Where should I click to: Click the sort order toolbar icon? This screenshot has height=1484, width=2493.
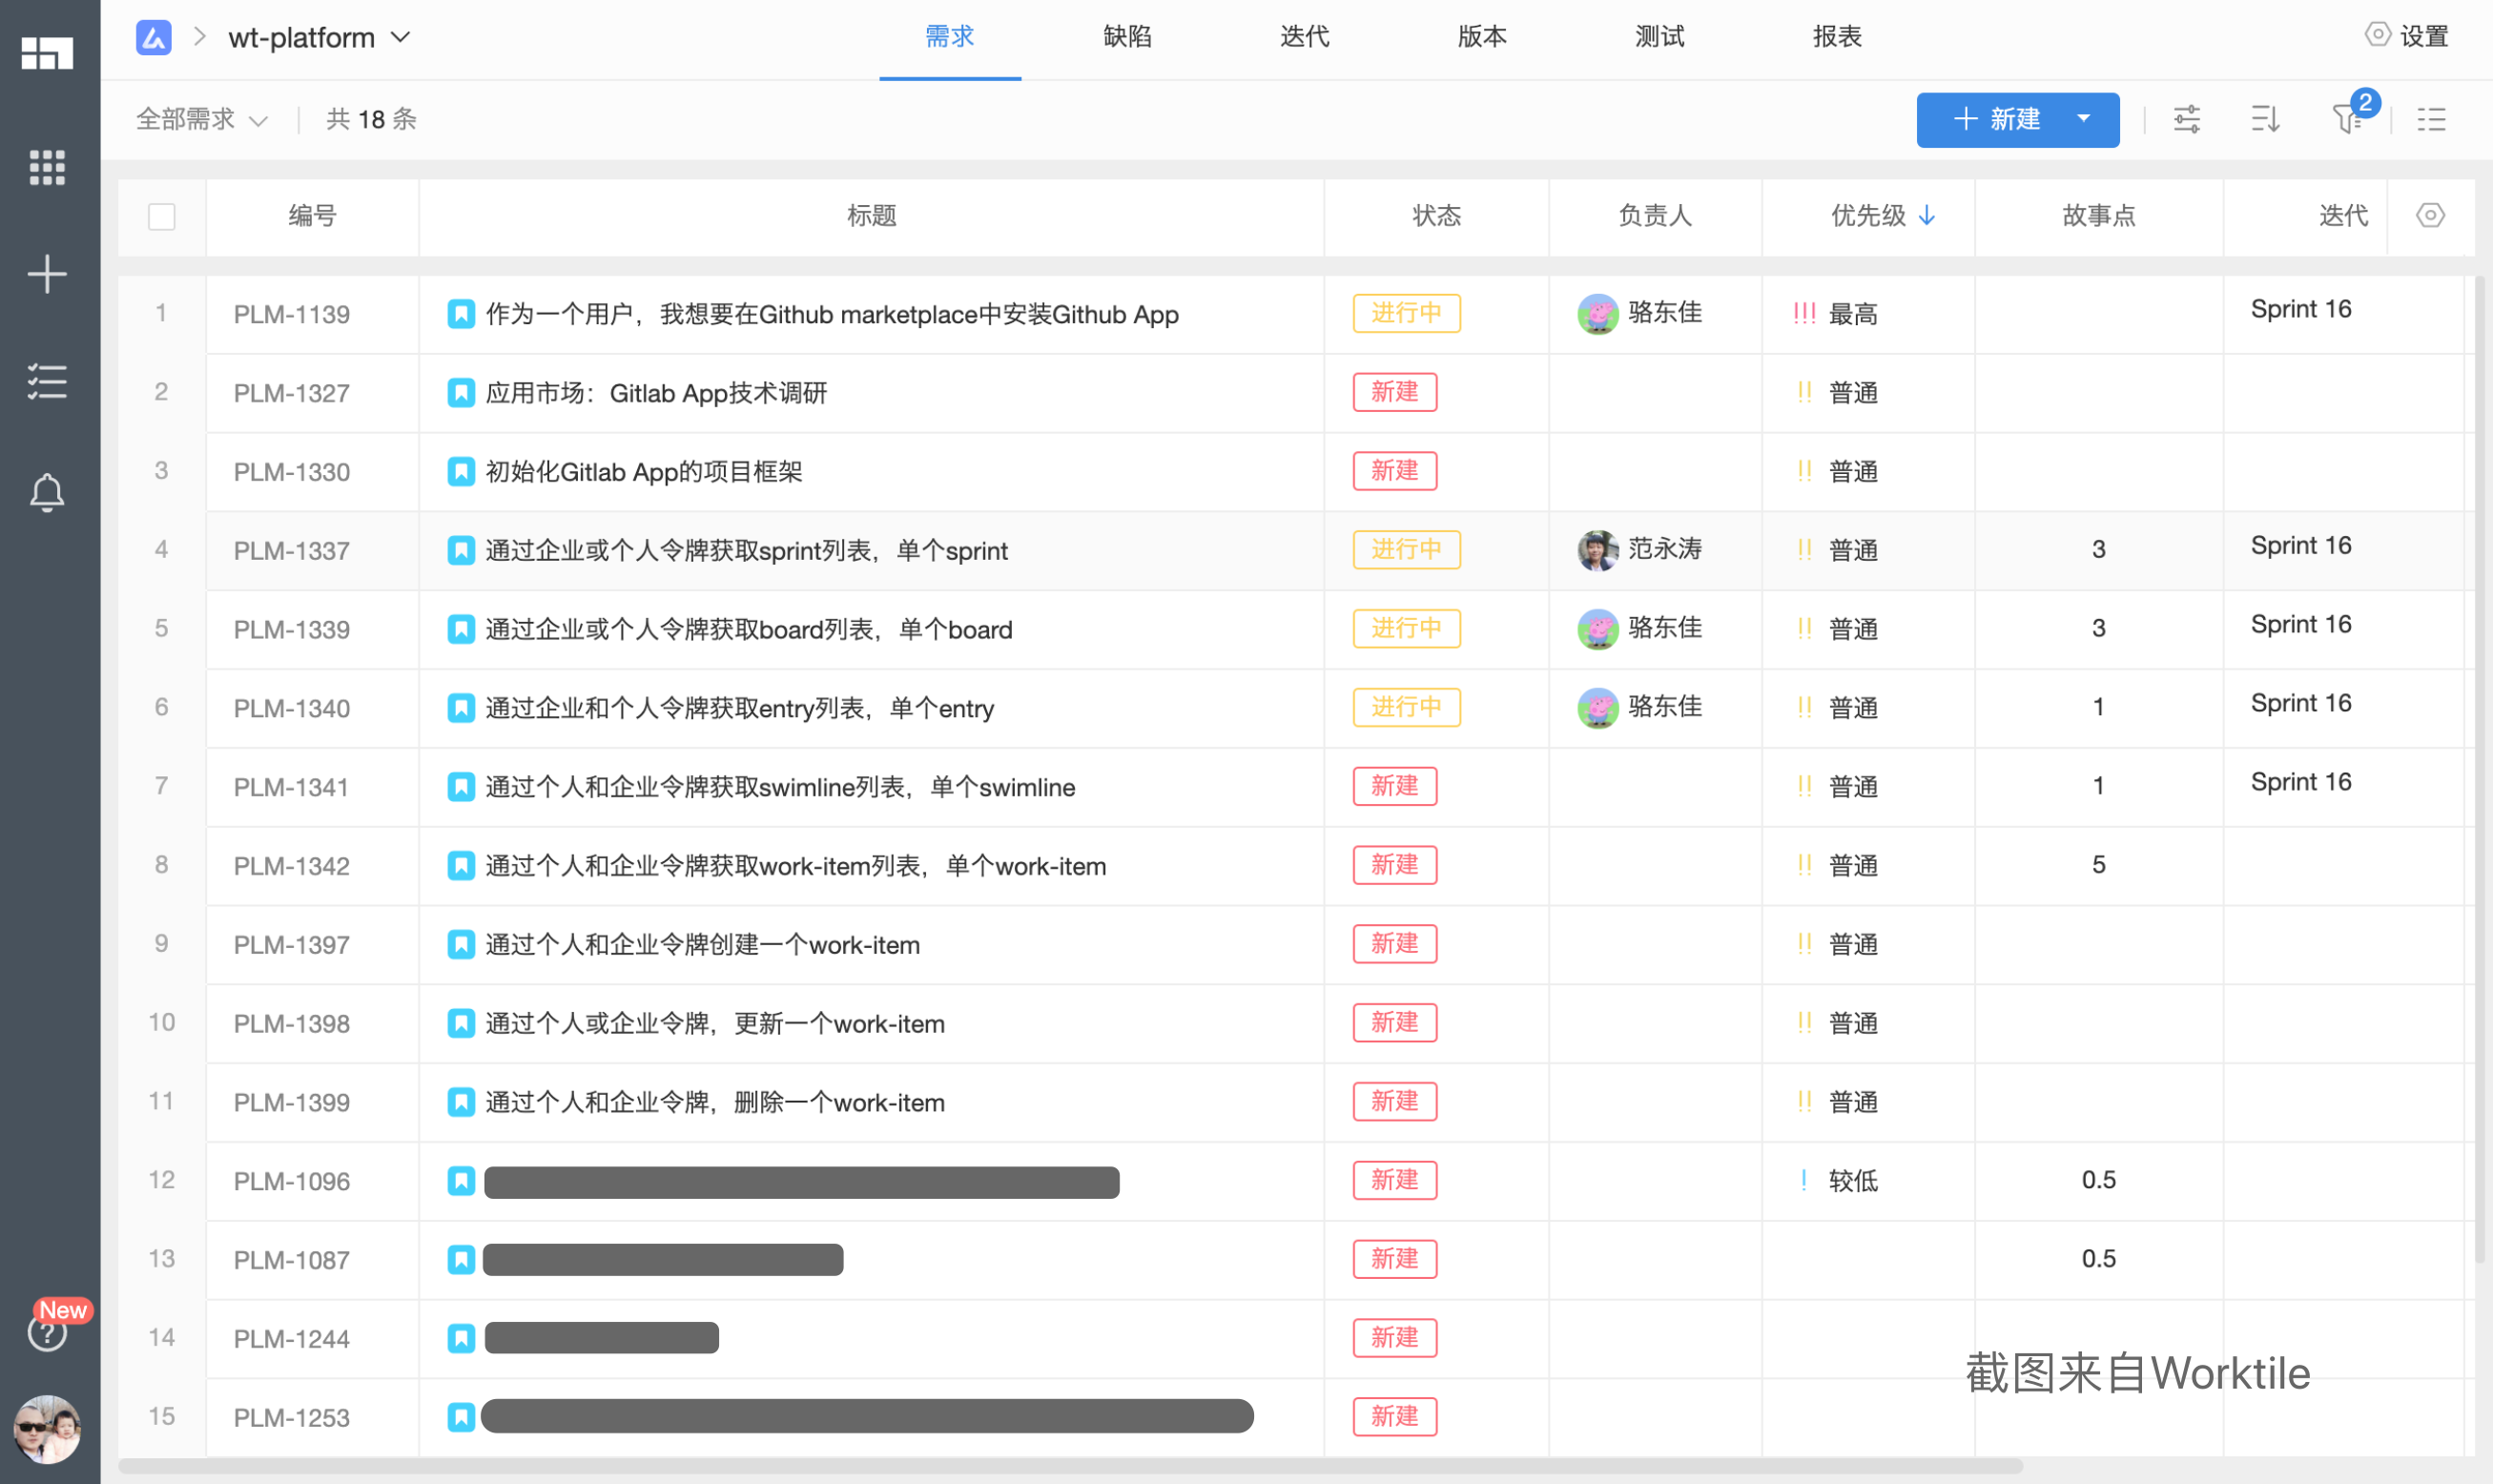pos(2265,119)
